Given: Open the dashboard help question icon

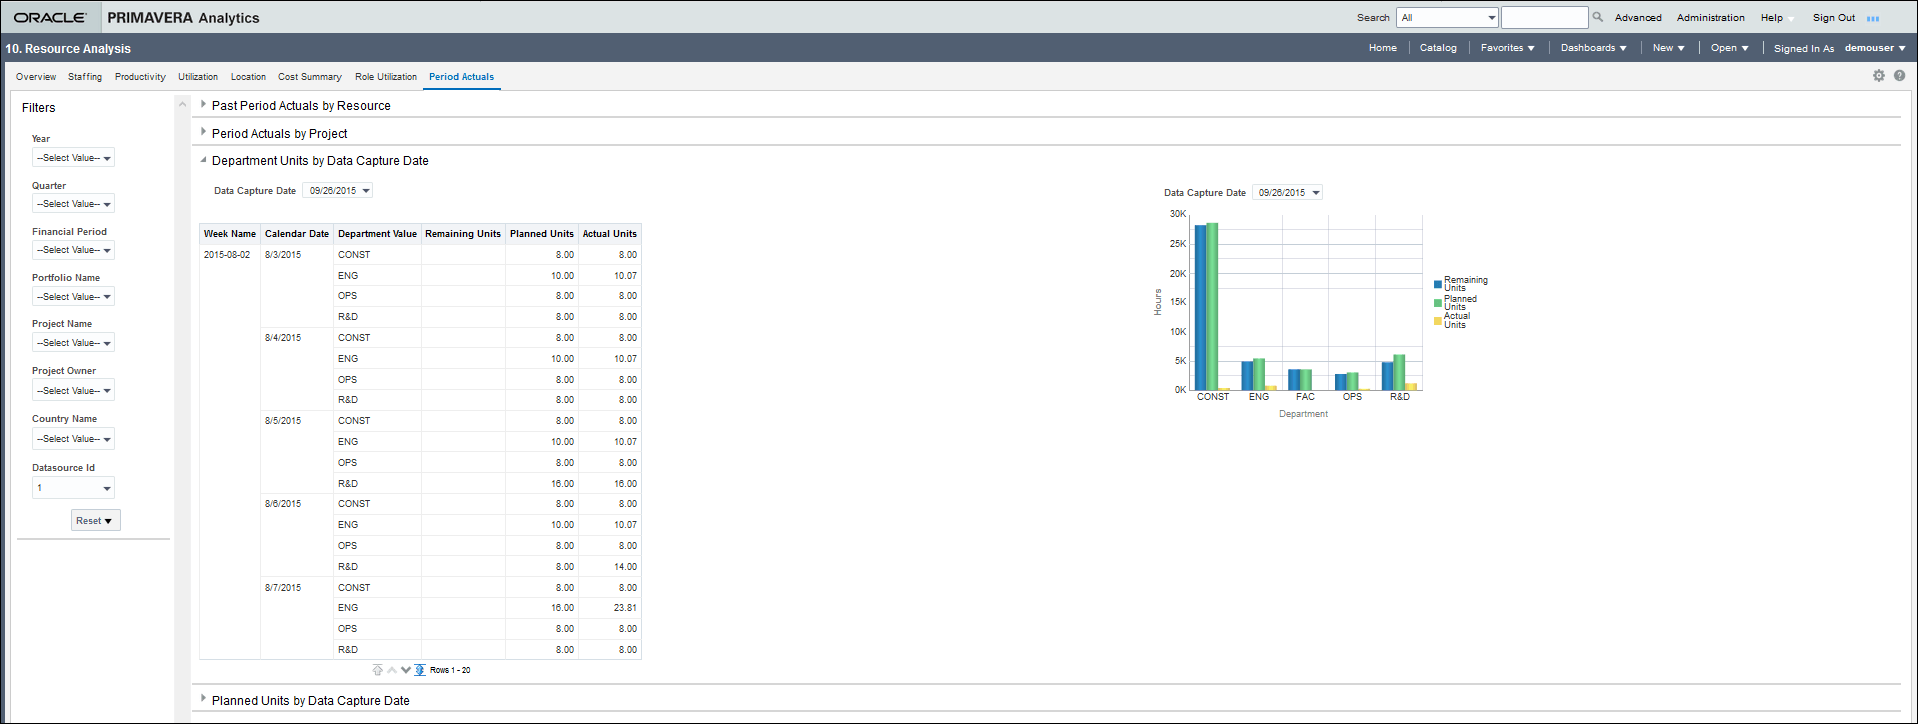Looking at the screenshot, I should click(1899, 76).
